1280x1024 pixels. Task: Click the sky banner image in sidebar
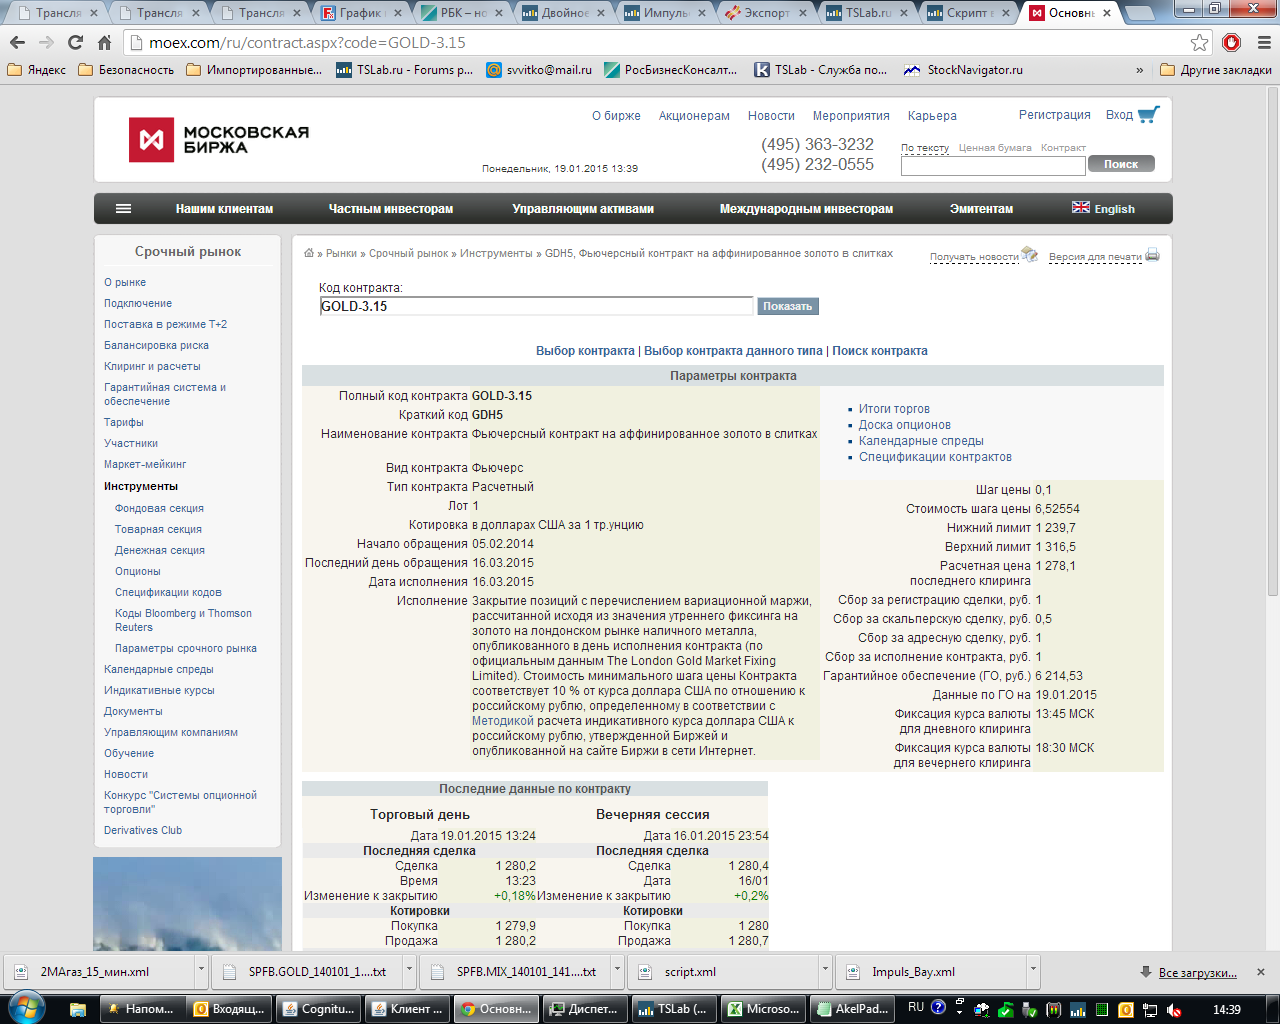point(187,904)
